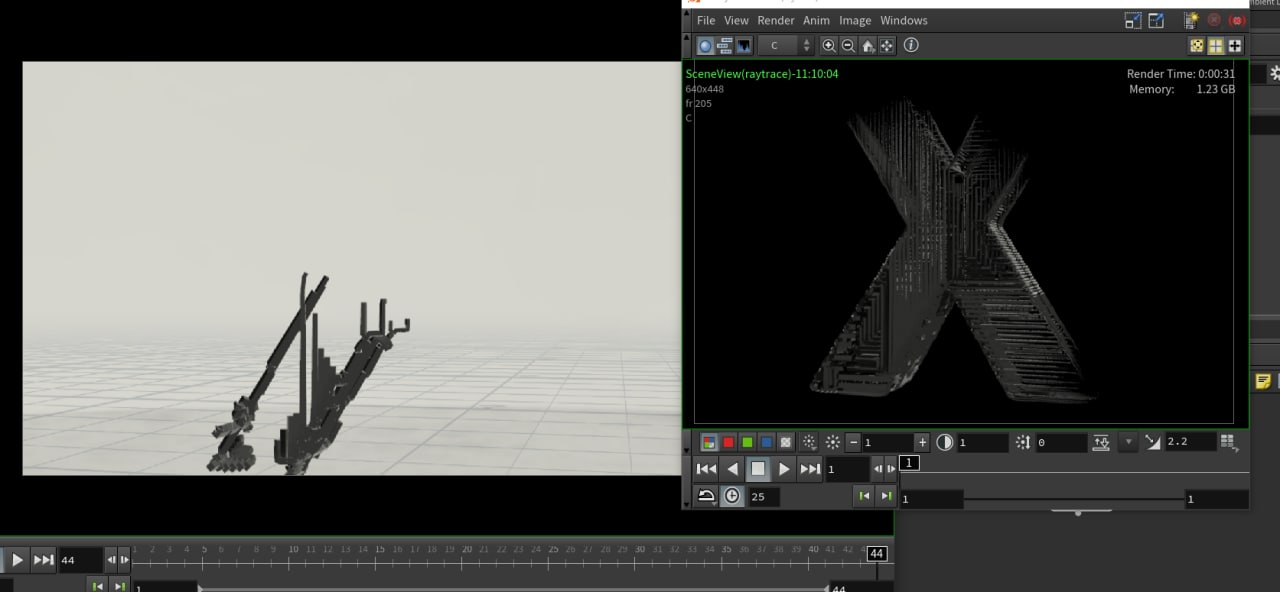The height and width of the screenshot is (592, 1280).
Task: Toggle the blue channel display
Action: click(x=766, y=442)
